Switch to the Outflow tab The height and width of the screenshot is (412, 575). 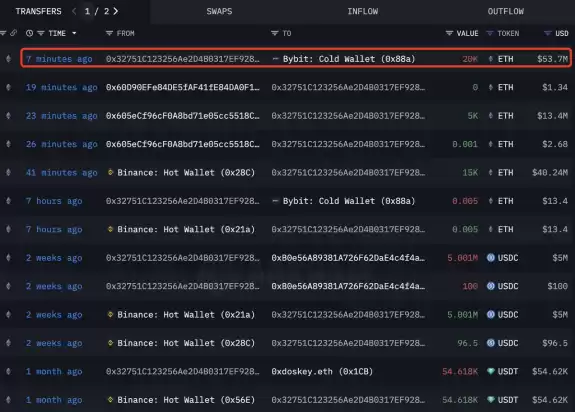click(506, 11)
